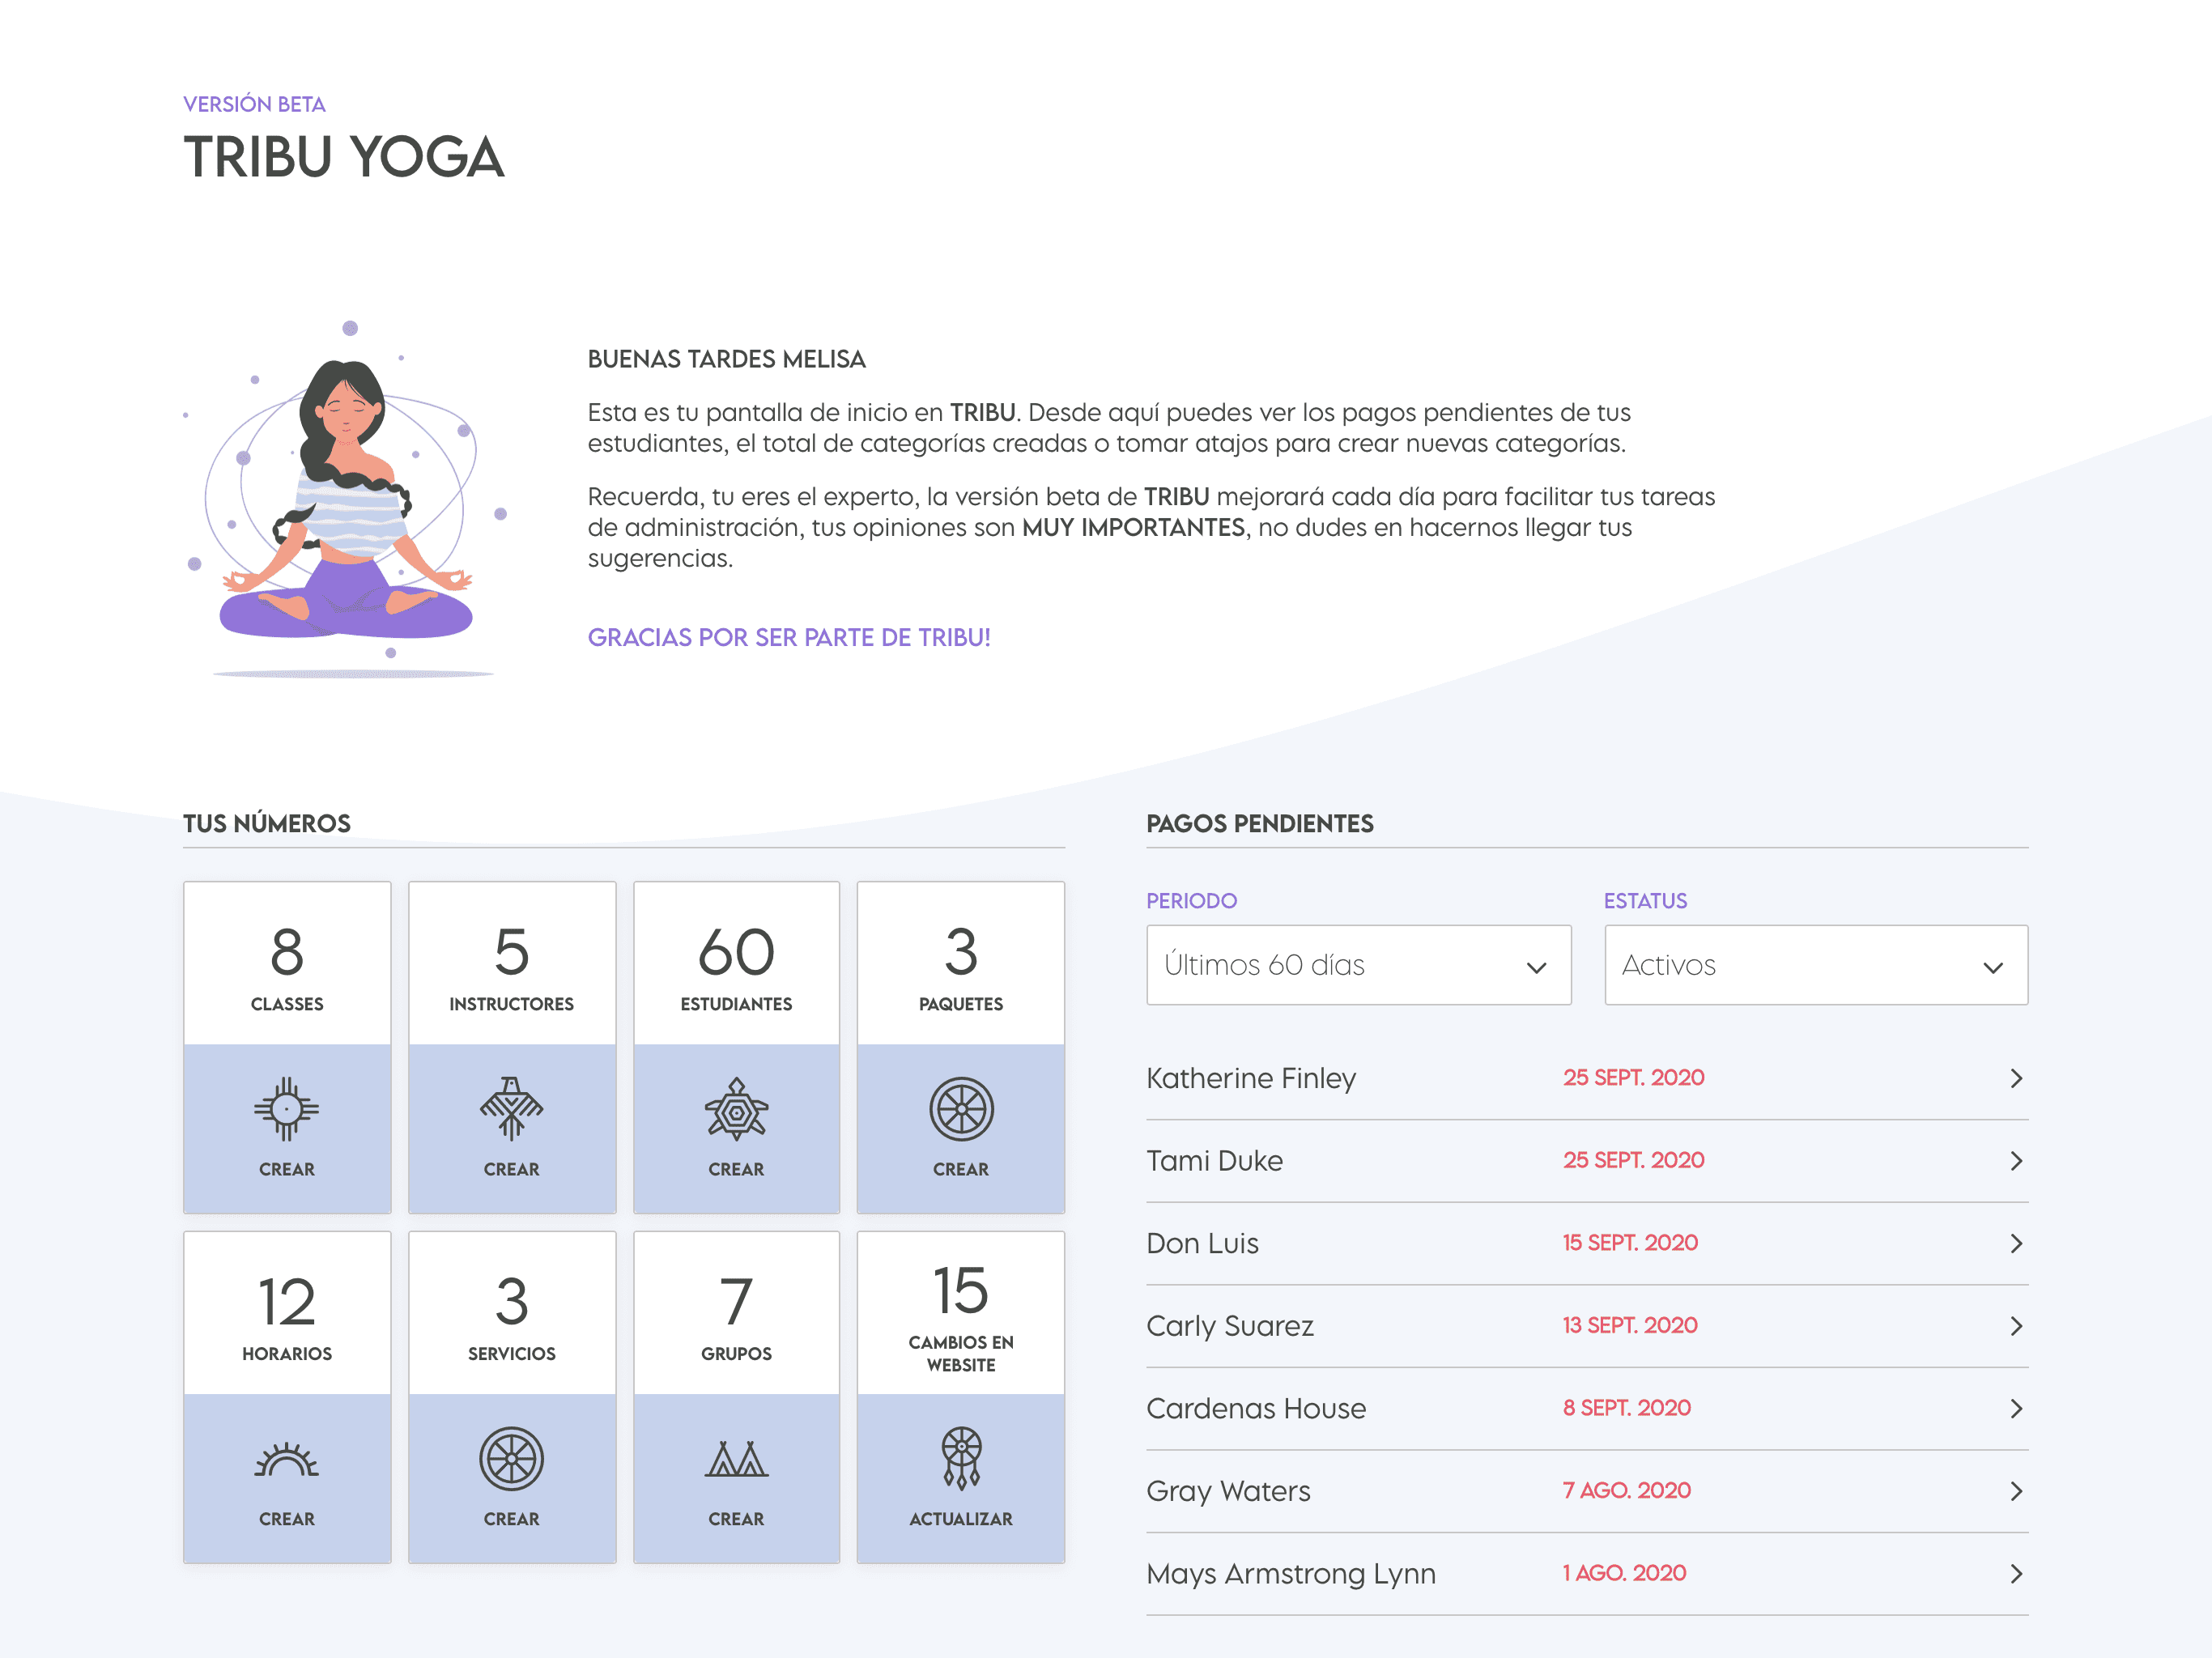2212x1658 pixels.
Task: Expand Mays Armstrong Lynn's payment details
Action: click(2016, 1573)
